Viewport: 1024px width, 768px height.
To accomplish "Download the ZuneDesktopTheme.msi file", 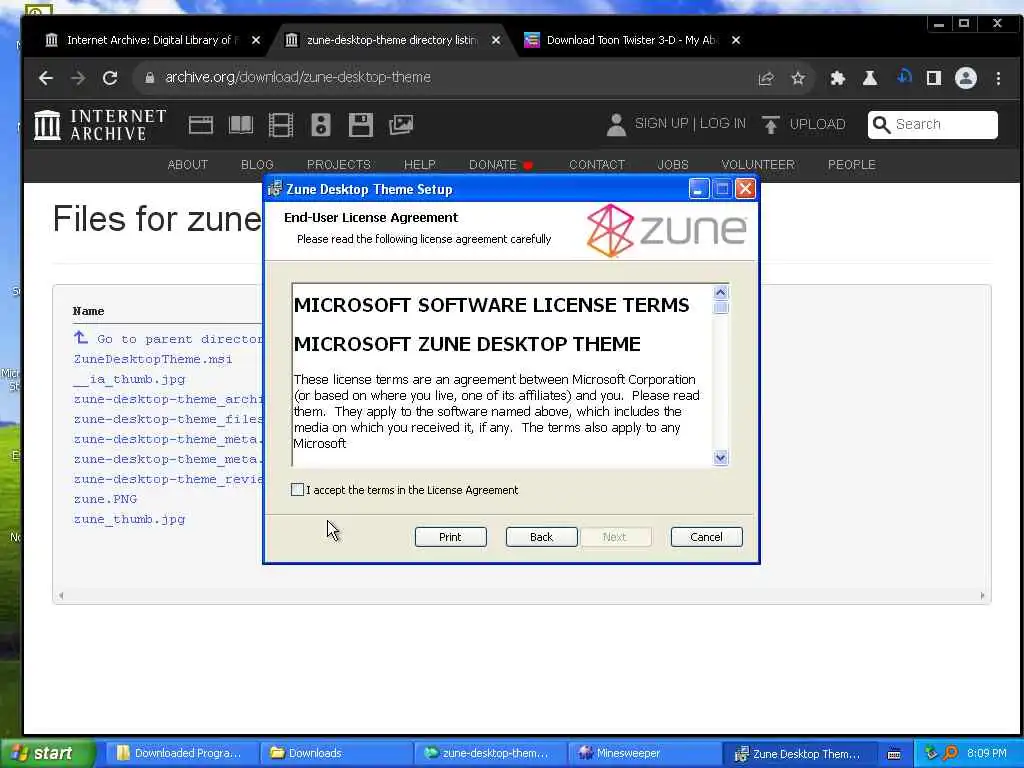I will point(153,359).
